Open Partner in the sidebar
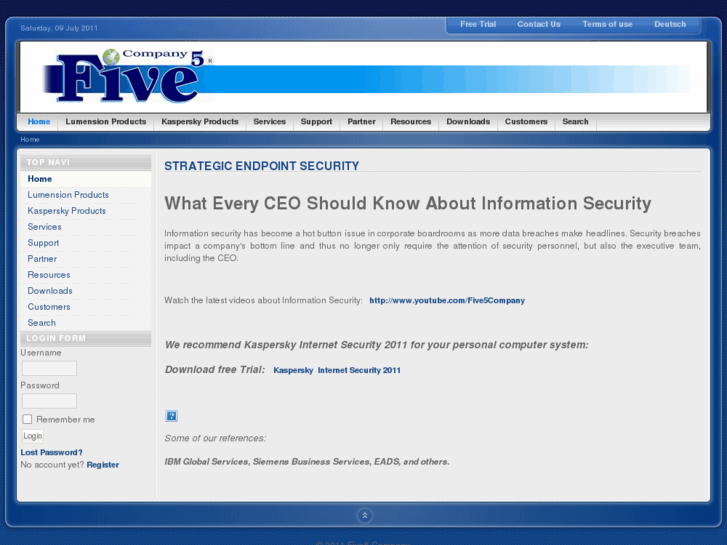 click(86, 259)
